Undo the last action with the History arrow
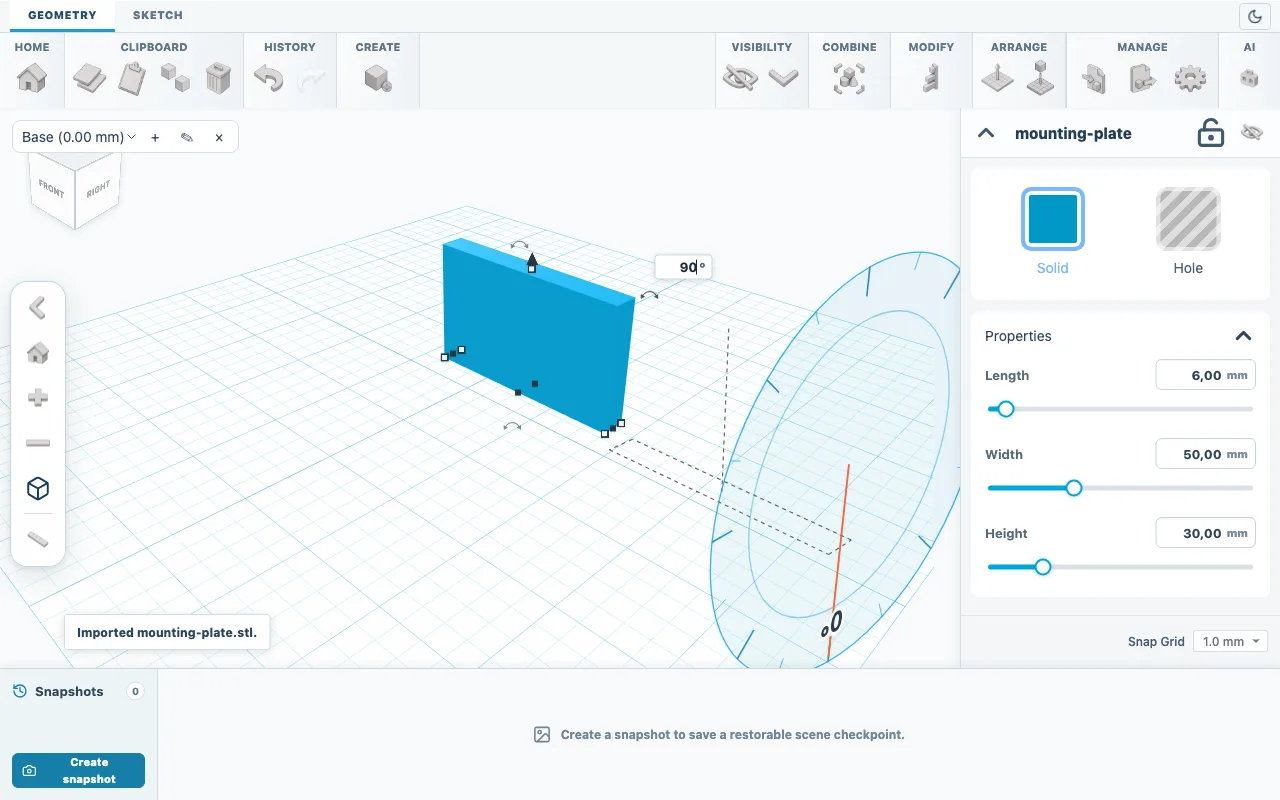Viewport: 1280px width, 800px height. pyautogui.click(x=268, y=78)
